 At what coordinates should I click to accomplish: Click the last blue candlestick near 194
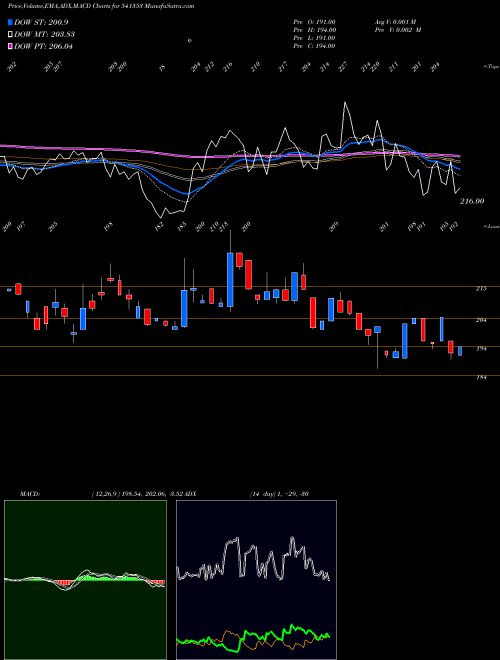[x=460, y=351]
